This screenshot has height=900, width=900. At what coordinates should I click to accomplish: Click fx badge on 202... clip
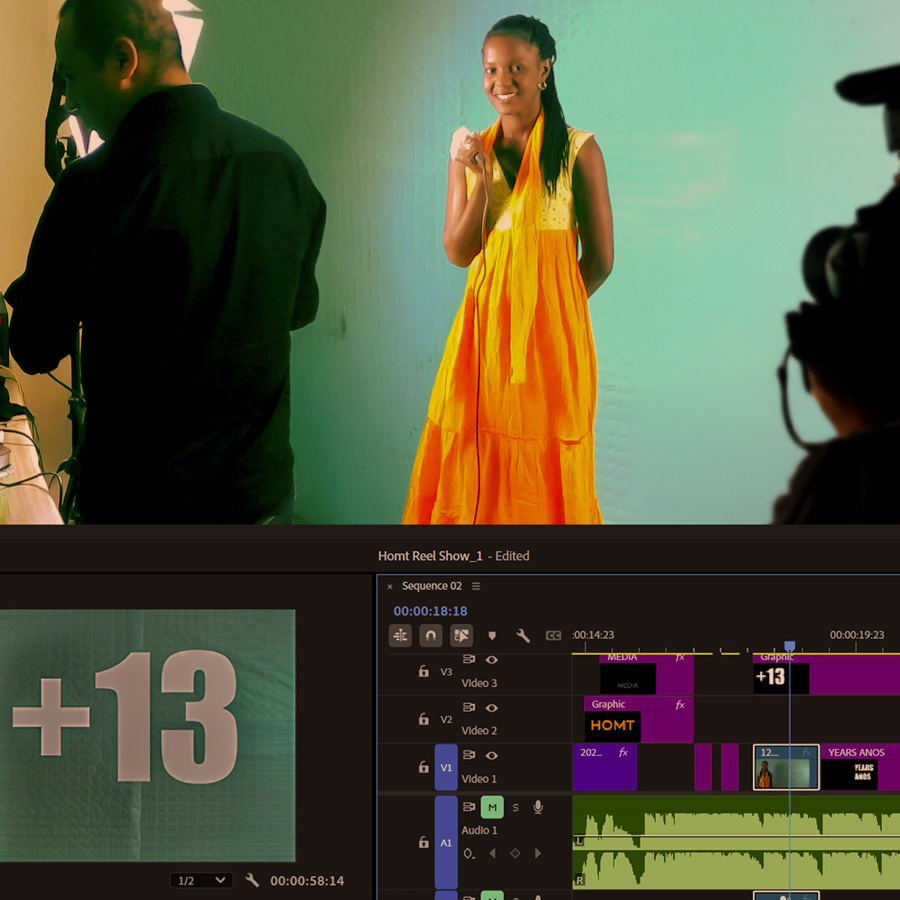[x=623, y=752]
